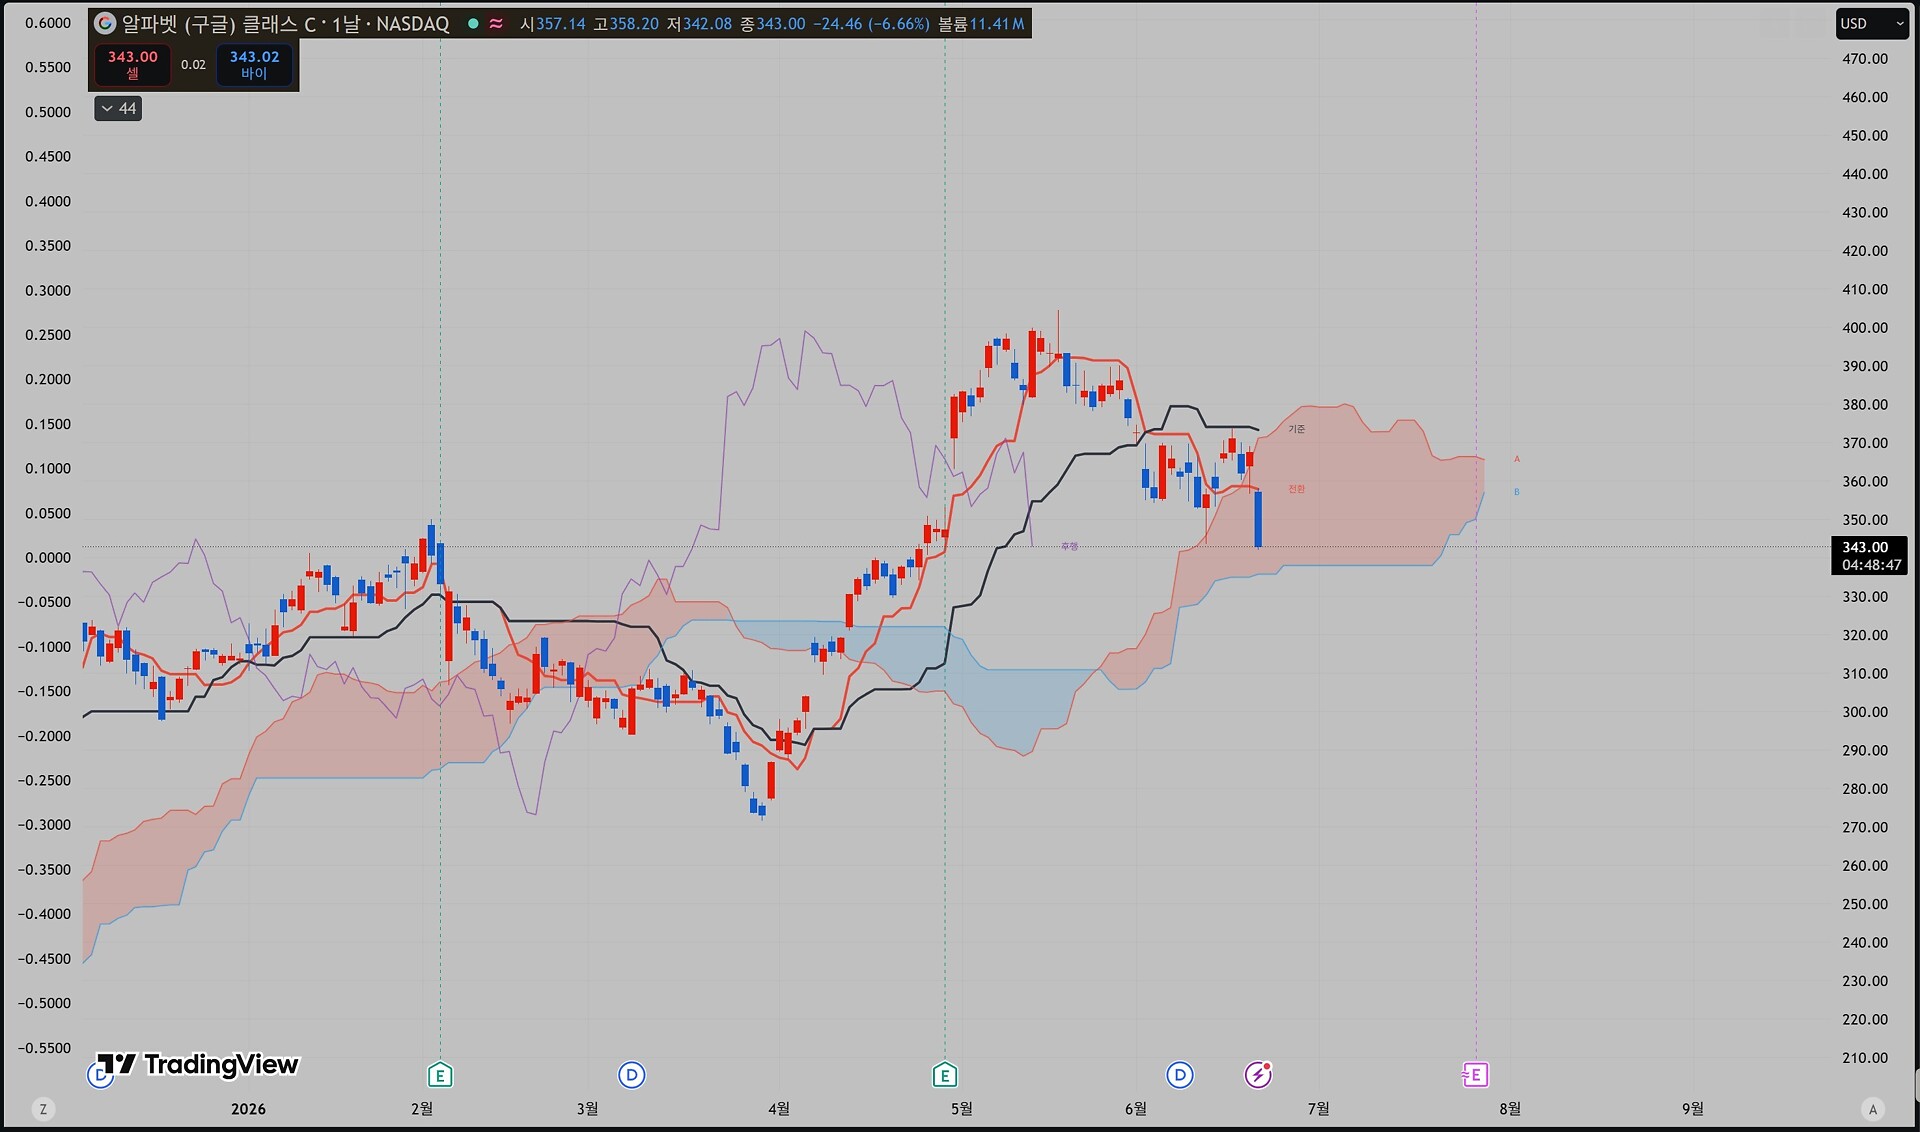Click the green market status dot
1920x1132 pixels.
click(473, 23)
